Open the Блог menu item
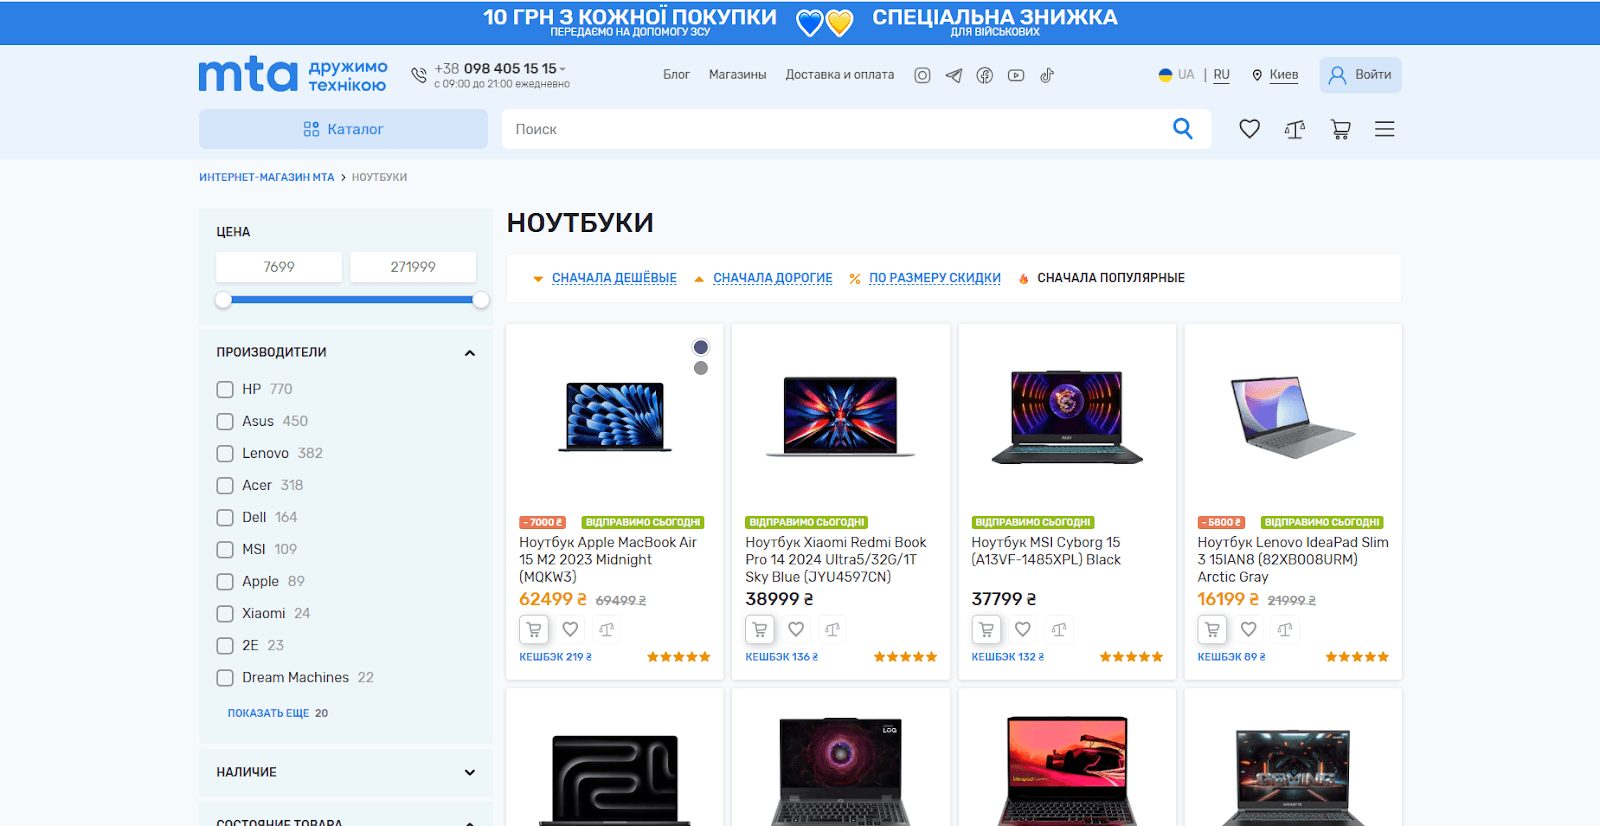 [676, 75]
